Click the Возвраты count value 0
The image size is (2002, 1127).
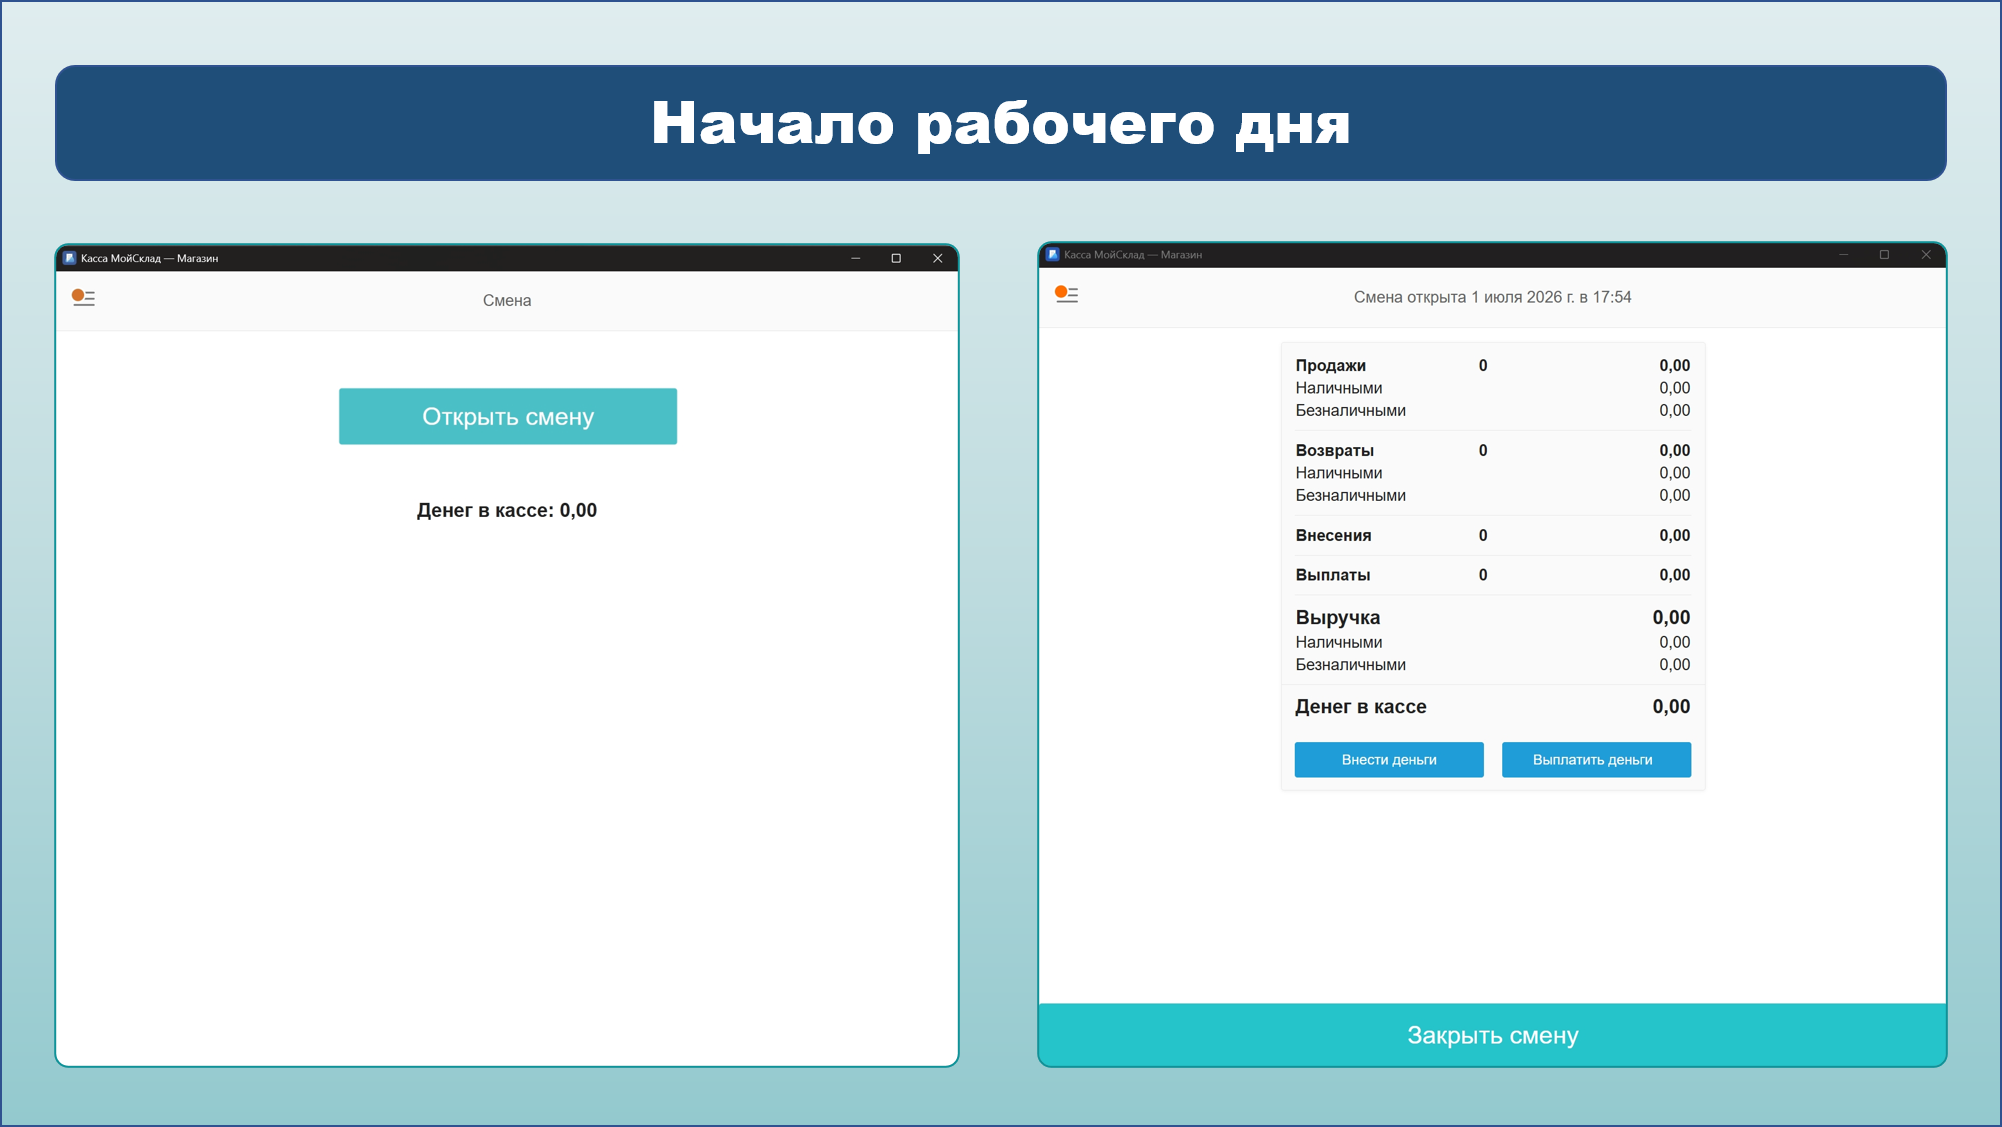pos(1483,451)
